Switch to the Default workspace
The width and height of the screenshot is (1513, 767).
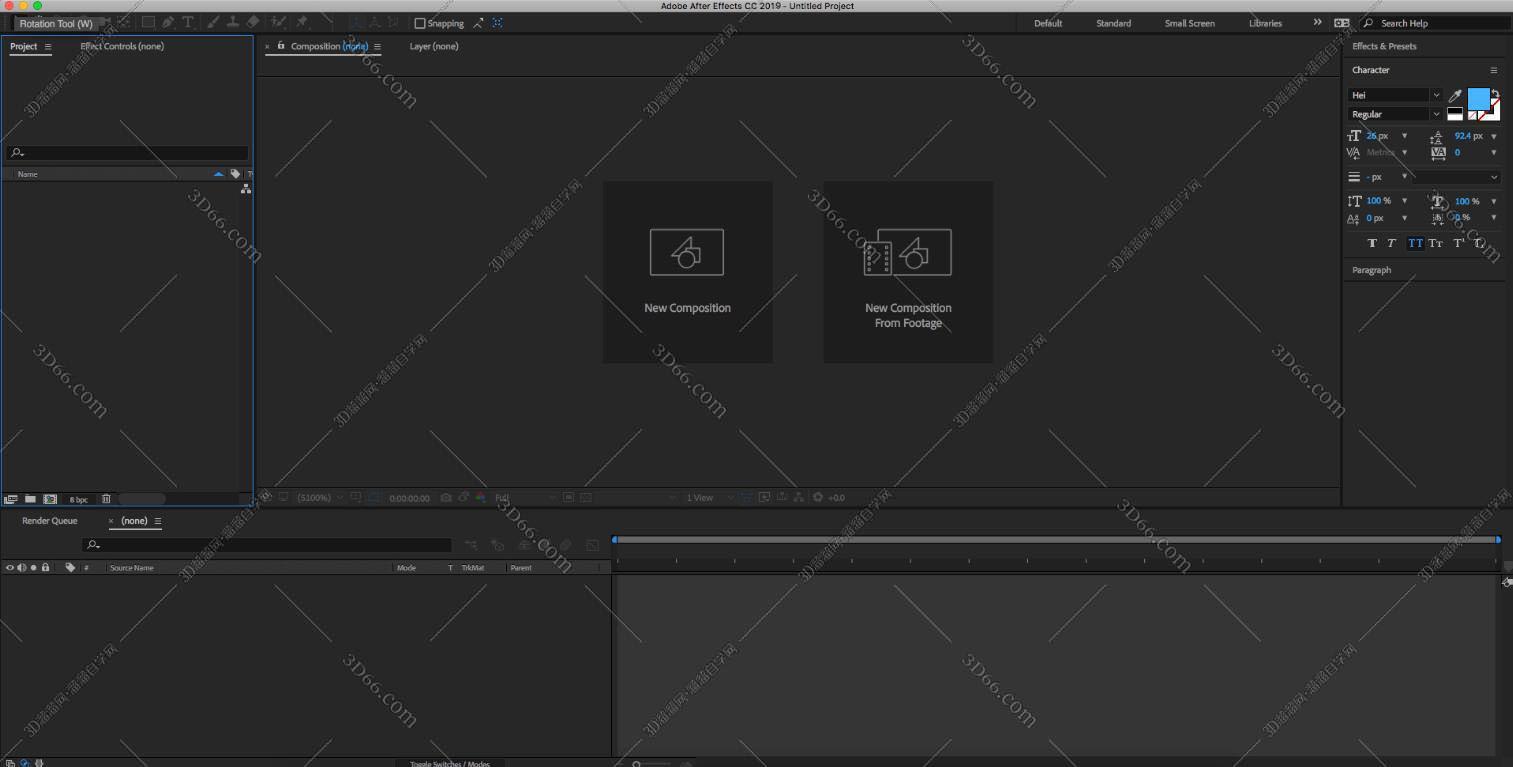point(1048,23)
